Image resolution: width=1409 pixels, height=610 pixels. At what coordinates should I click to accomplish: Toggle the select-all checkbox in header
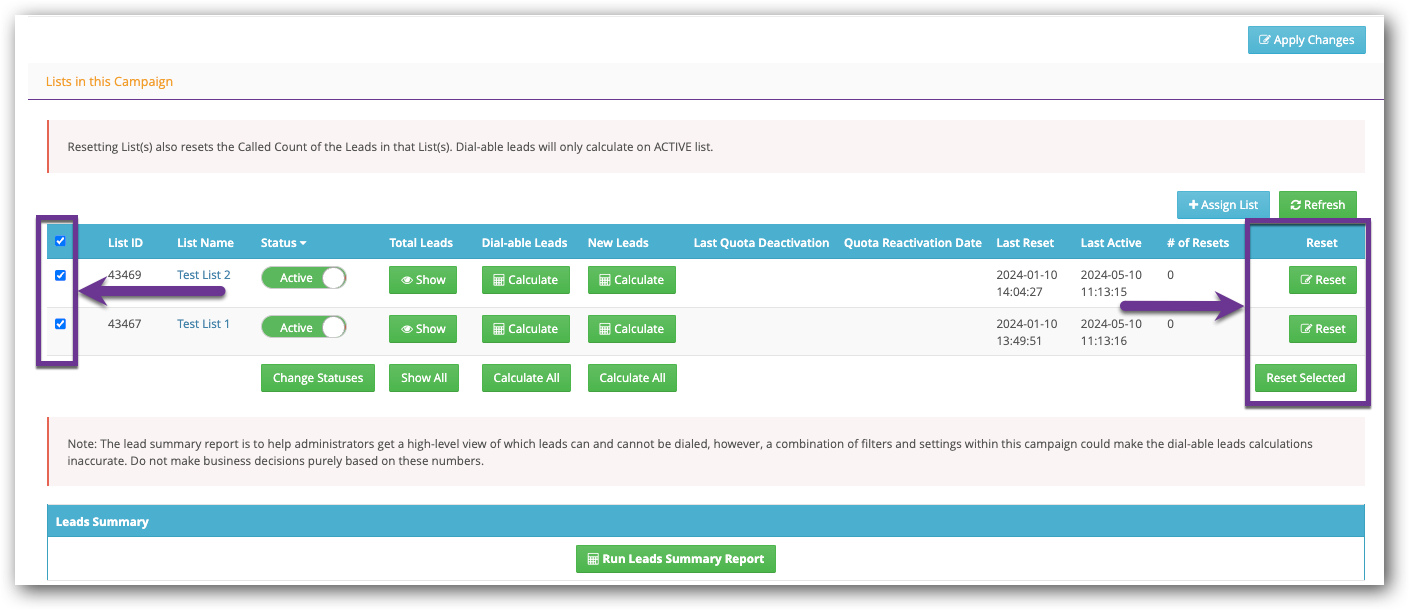[60, 241]
